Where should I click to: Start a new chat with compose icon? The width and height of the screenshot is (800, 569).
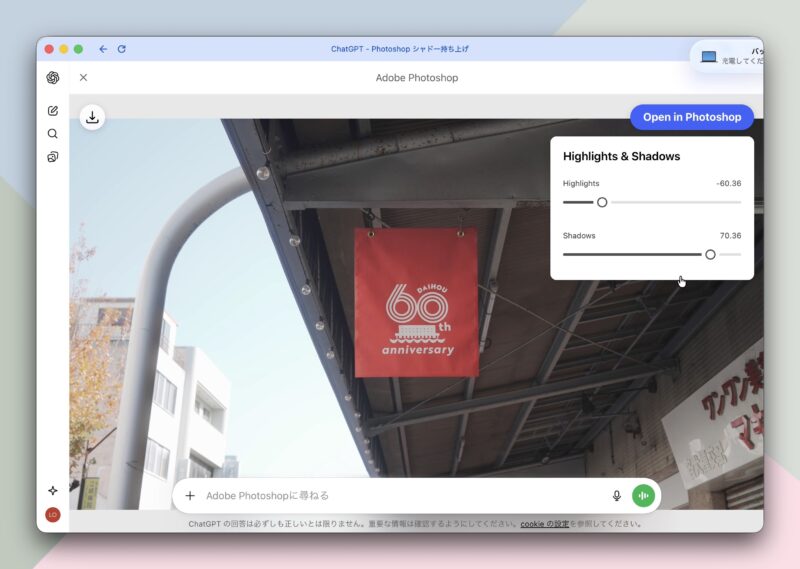(53, 111)
